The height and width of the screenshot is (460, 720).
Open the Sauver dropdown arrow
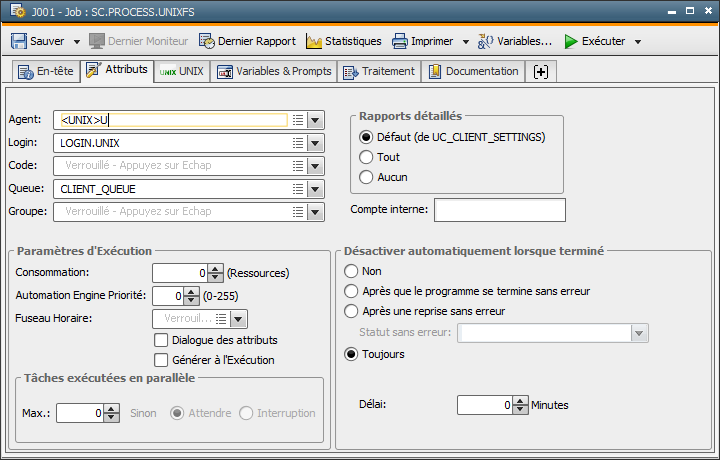pos(77,42)
